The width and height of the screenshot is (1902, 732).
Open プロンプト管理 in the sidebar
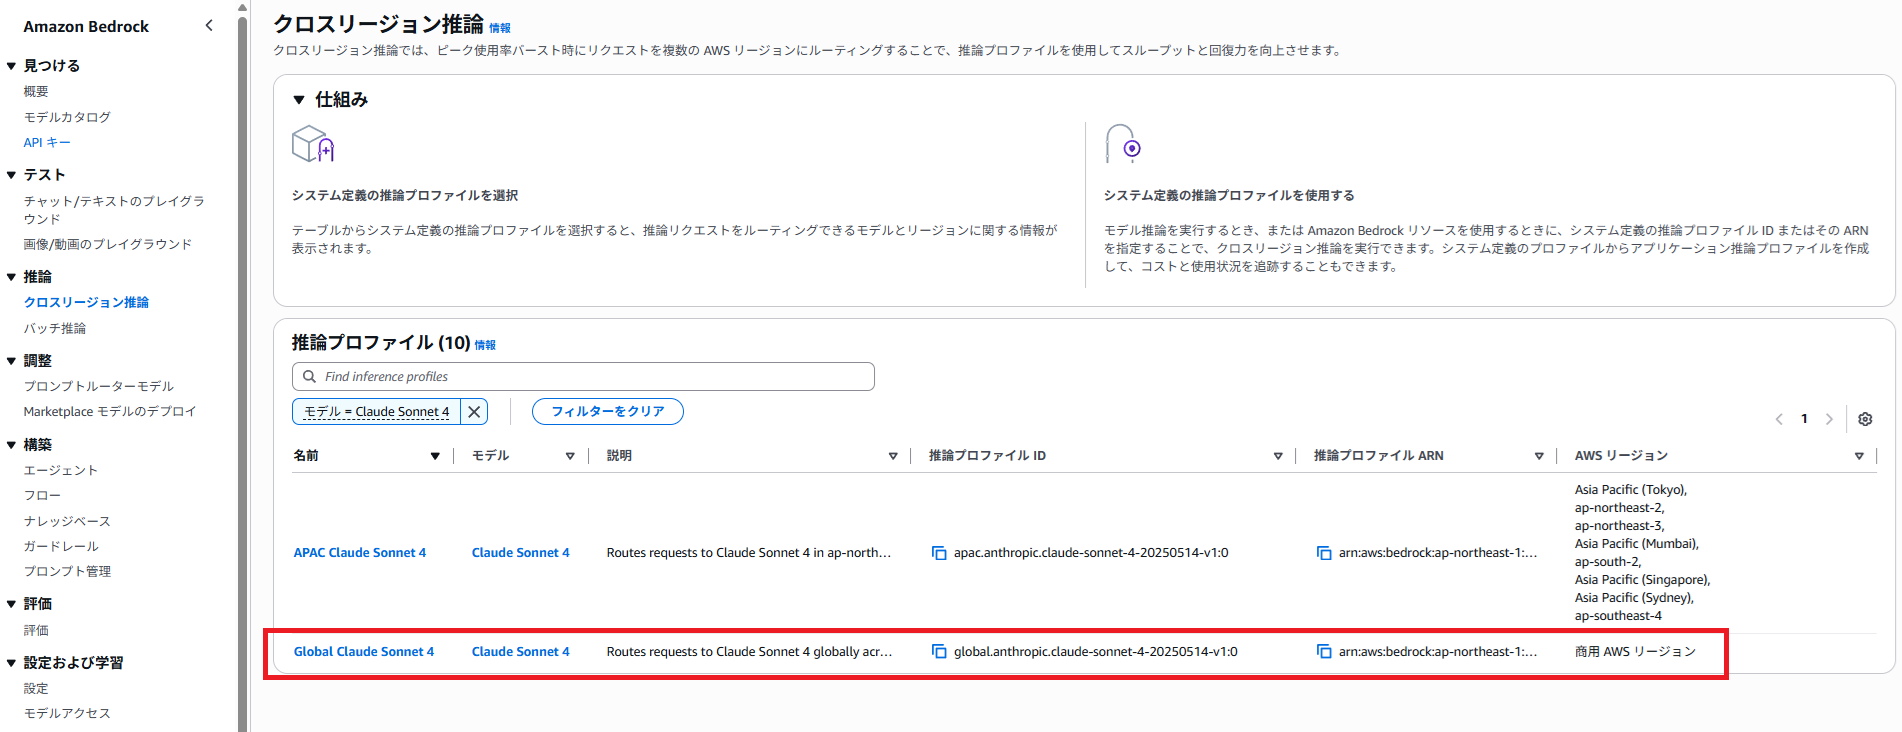click(x=67, y=571)
